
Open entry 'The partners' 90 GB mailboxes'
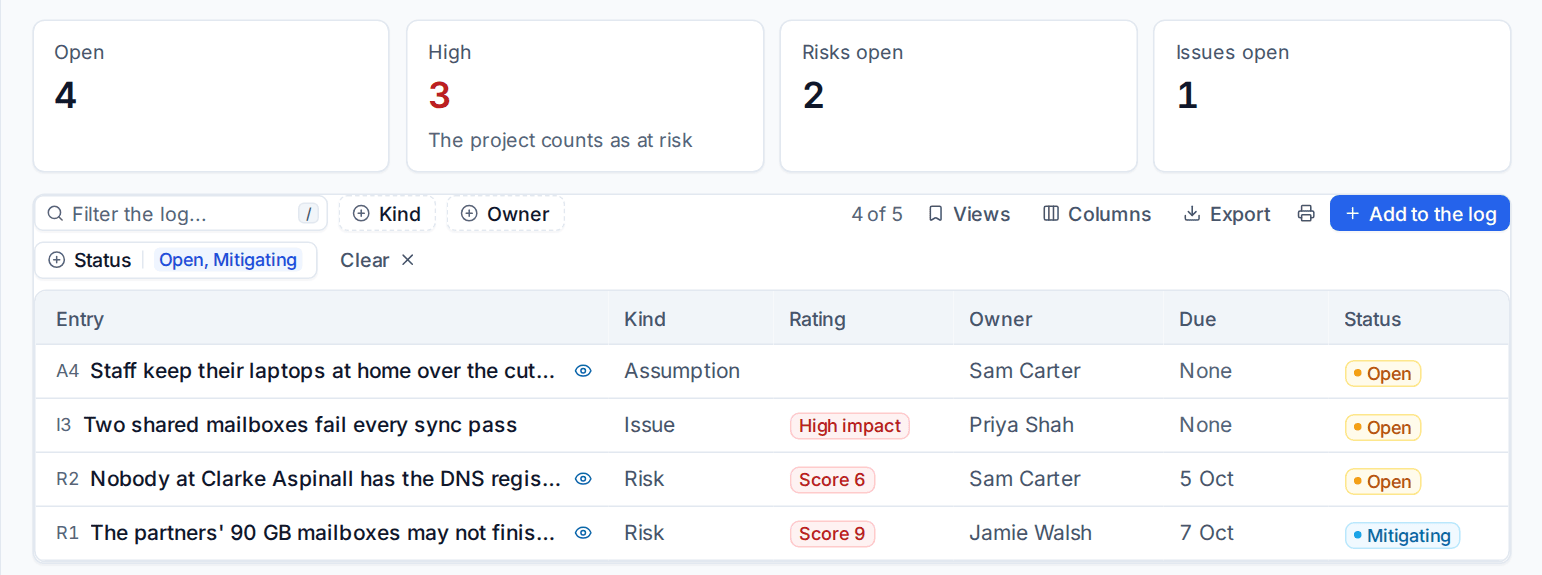point(323,533)
